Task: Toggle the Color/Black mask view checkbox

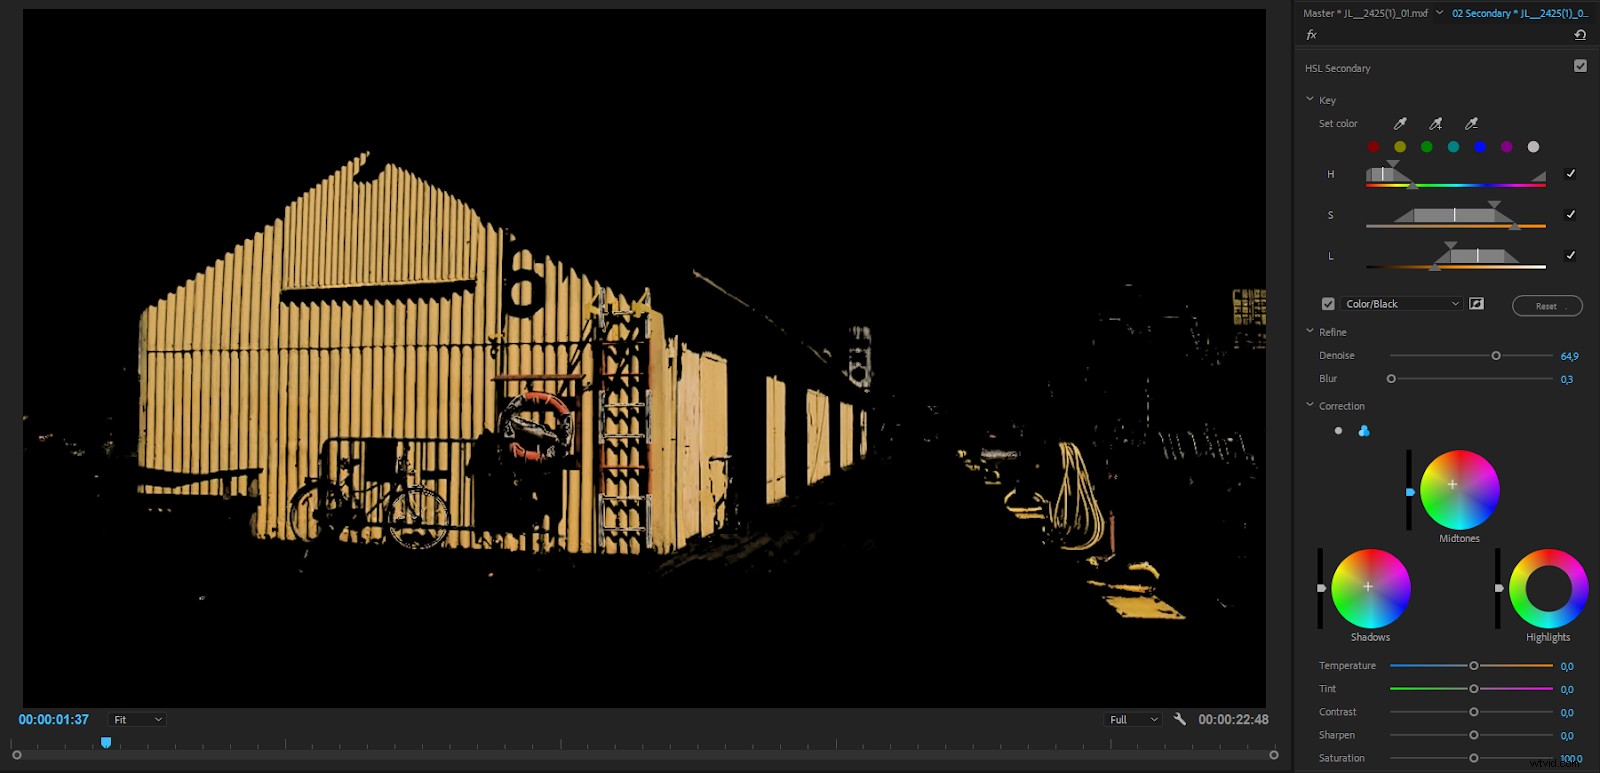Action: (x=1328, y=304)
